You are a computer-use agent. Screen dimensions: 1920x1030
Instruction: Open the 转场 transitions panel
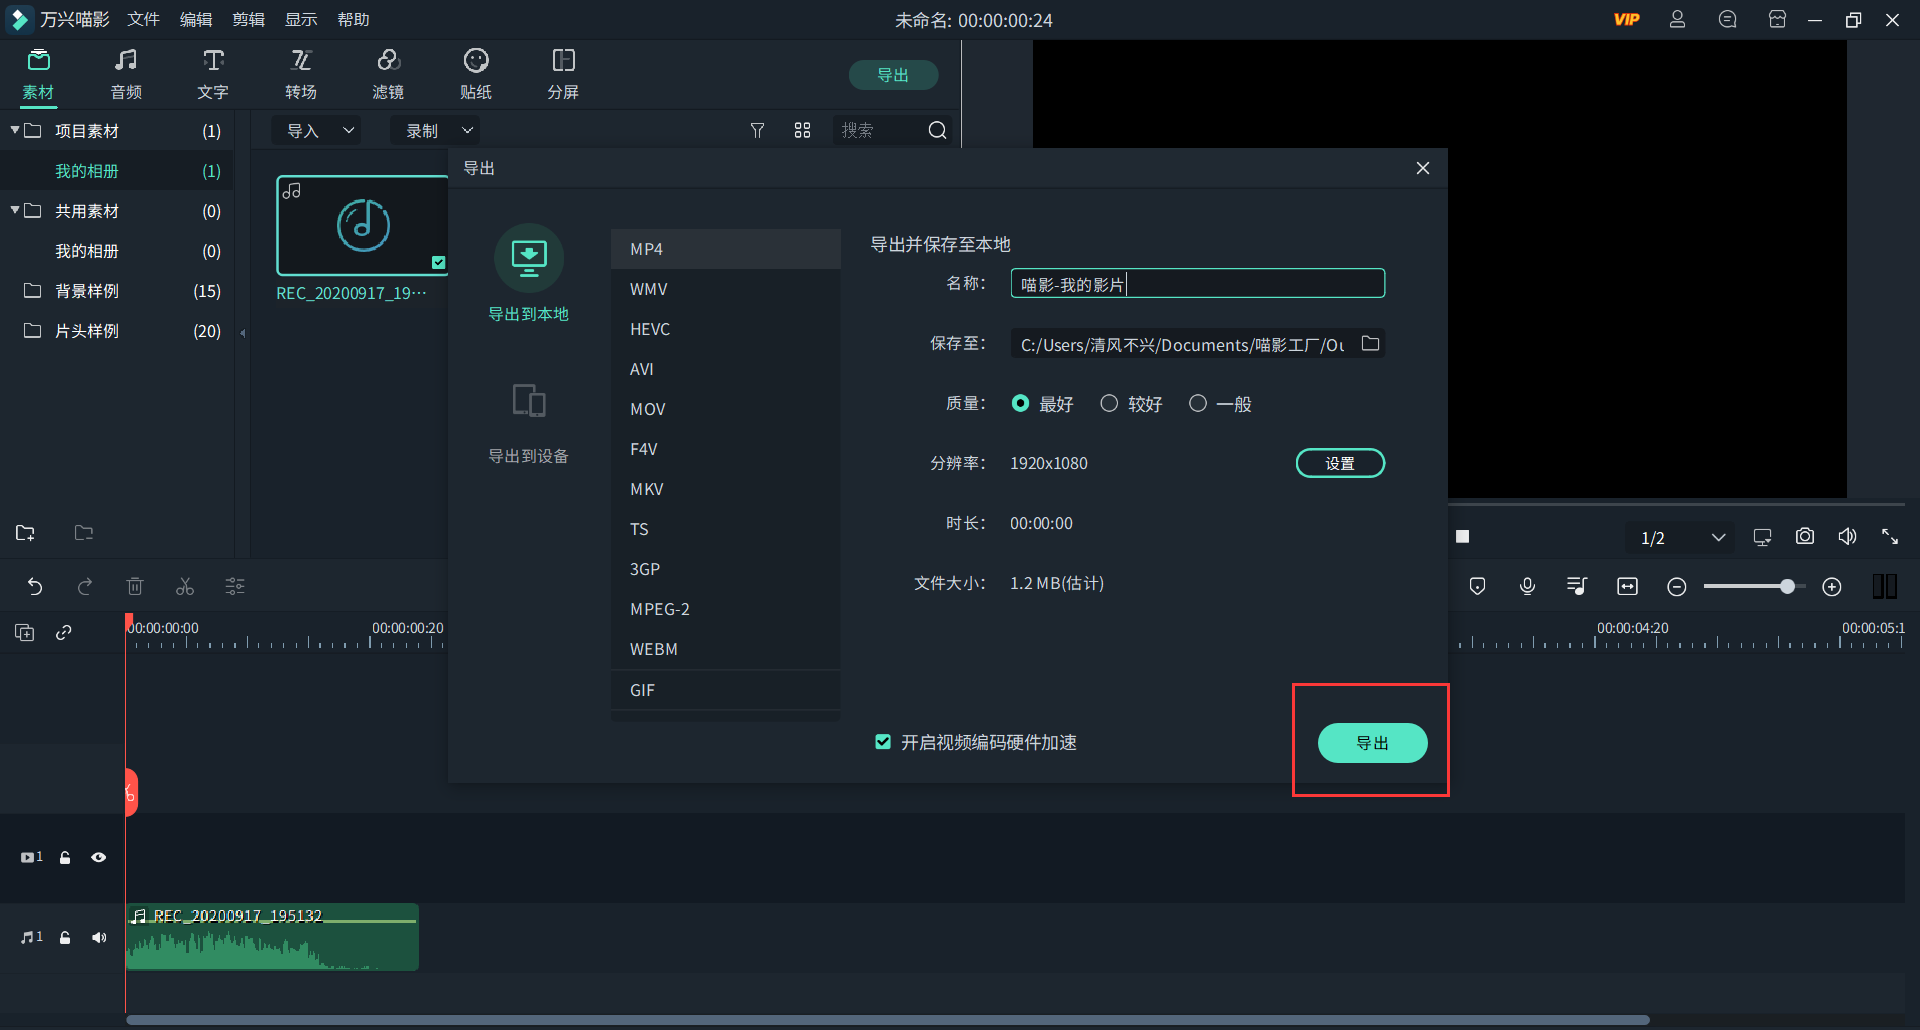click(x=300, y=73)
